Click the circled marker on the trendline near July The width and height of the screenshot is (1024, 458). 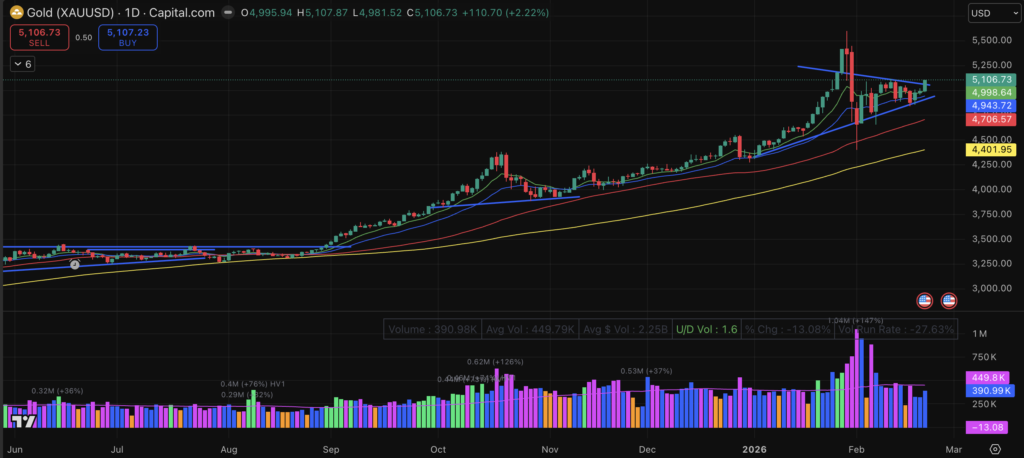[x=74, y=264]
